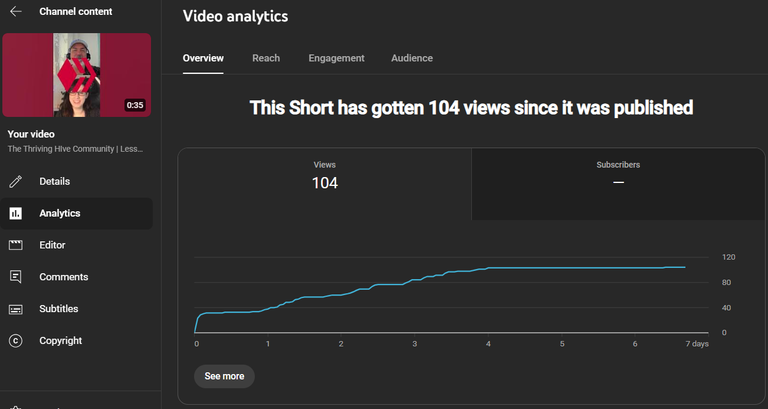Click the Video analytics page title

click(x=236, y=16)
